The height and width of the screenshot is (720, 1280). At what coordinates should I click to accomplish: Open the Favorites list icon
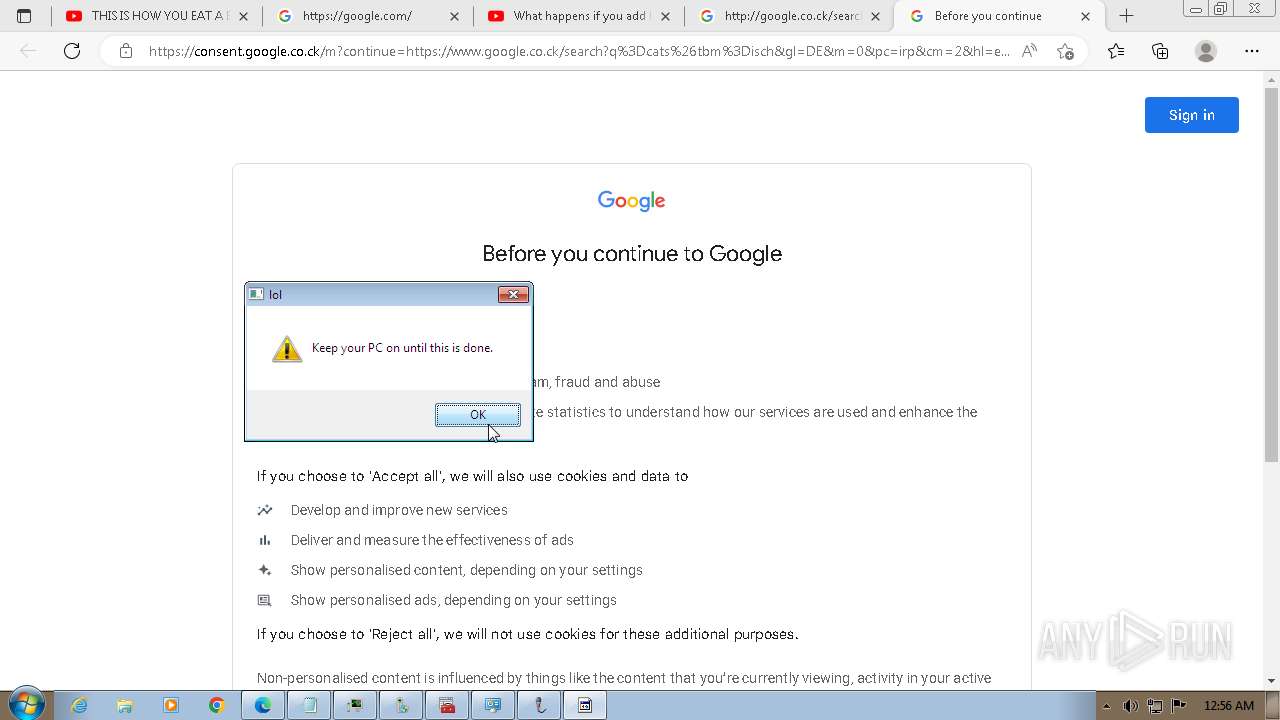(x=1116, y=51)
